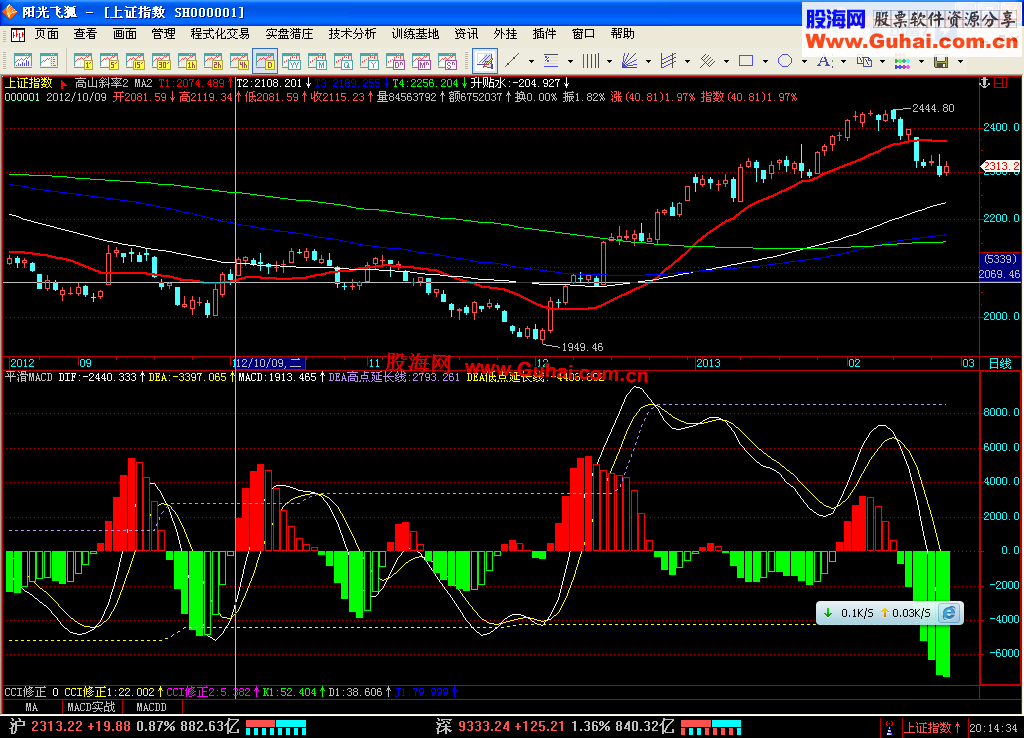Expand the channel lines tool dropdown arrow

pos(687,62)
